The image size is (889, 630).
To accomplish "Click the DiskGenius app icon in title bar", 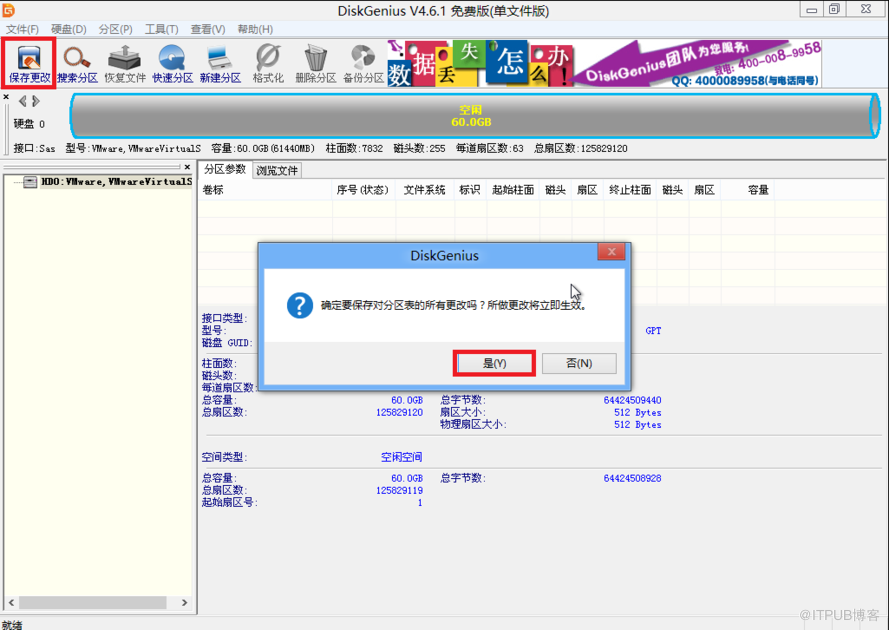I will click(x=9, y=10).
